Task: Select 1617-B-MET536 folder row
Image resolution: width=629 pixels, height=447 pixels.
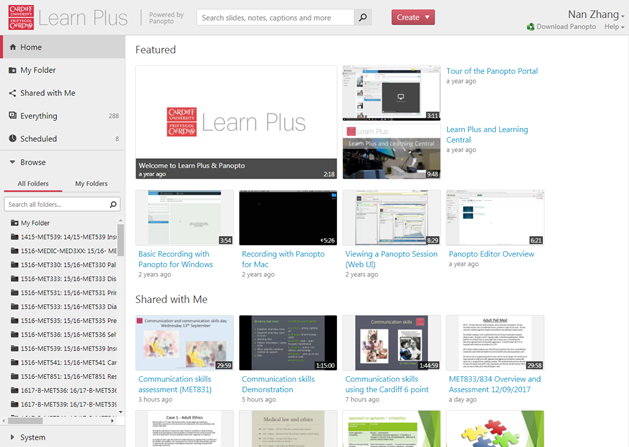Action: [x=63, y=390]
